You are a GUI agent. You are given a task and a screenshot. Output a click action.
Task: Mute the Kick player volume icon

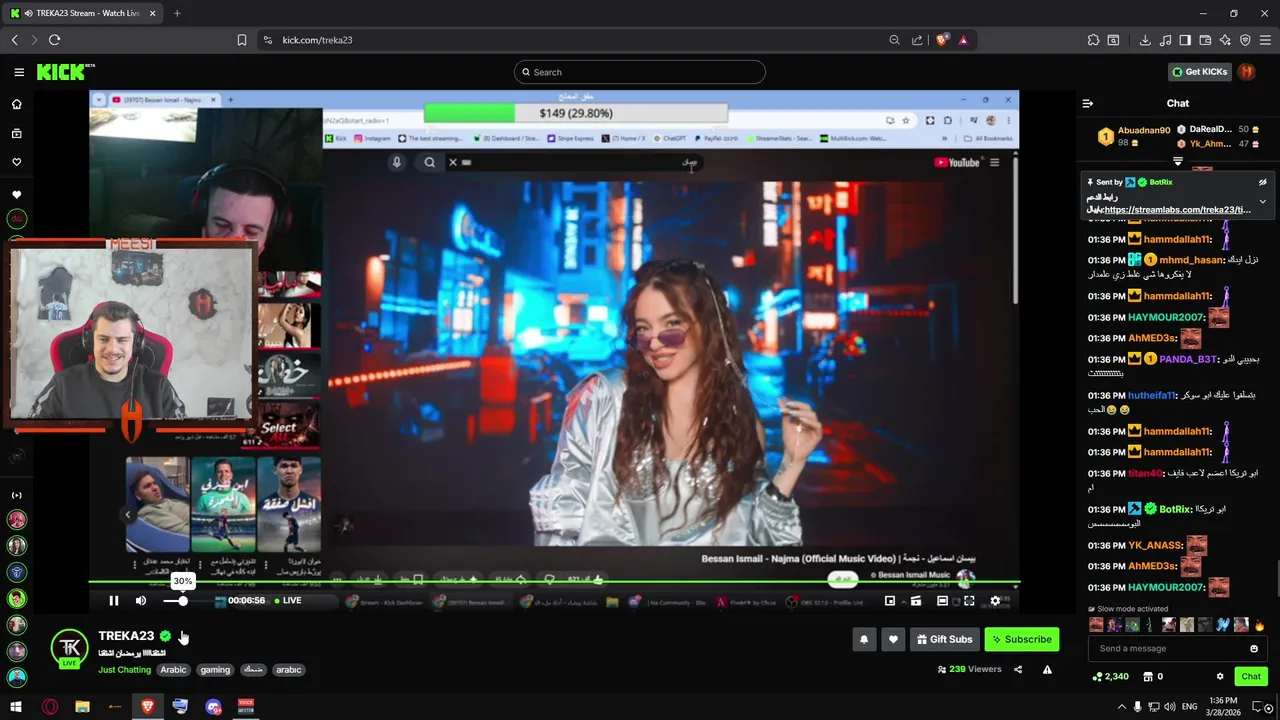point(141,601)
